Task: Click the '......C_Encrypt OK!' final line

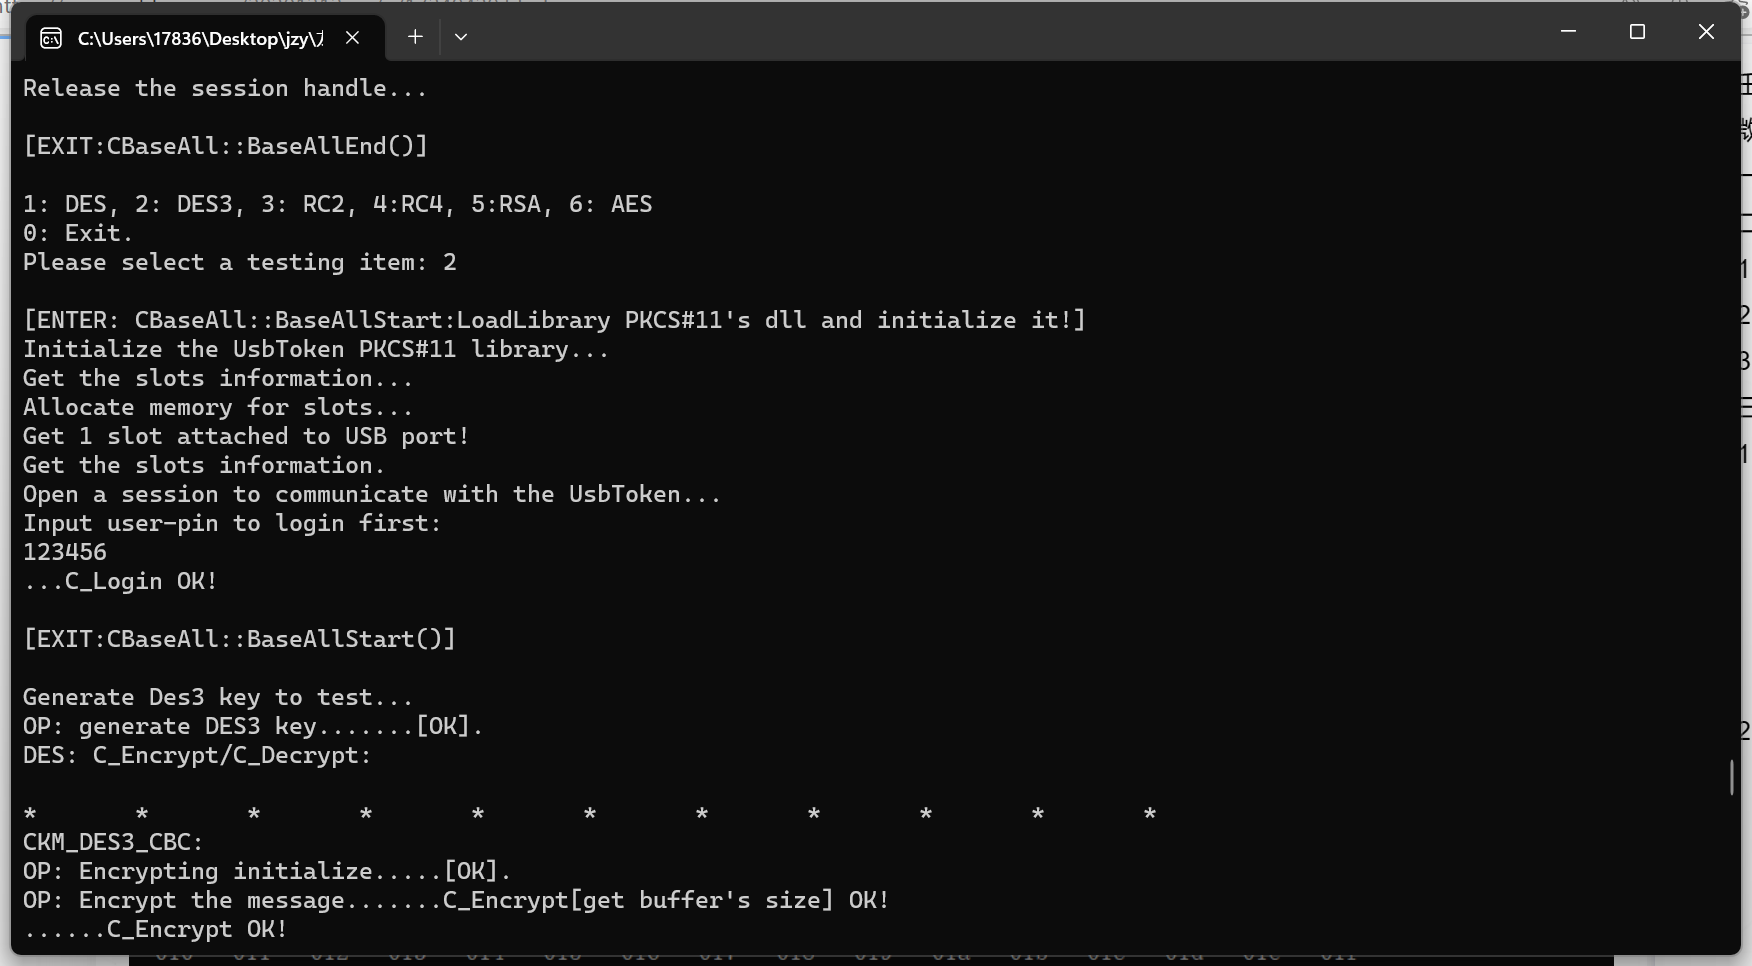Action: coord(155,929)
